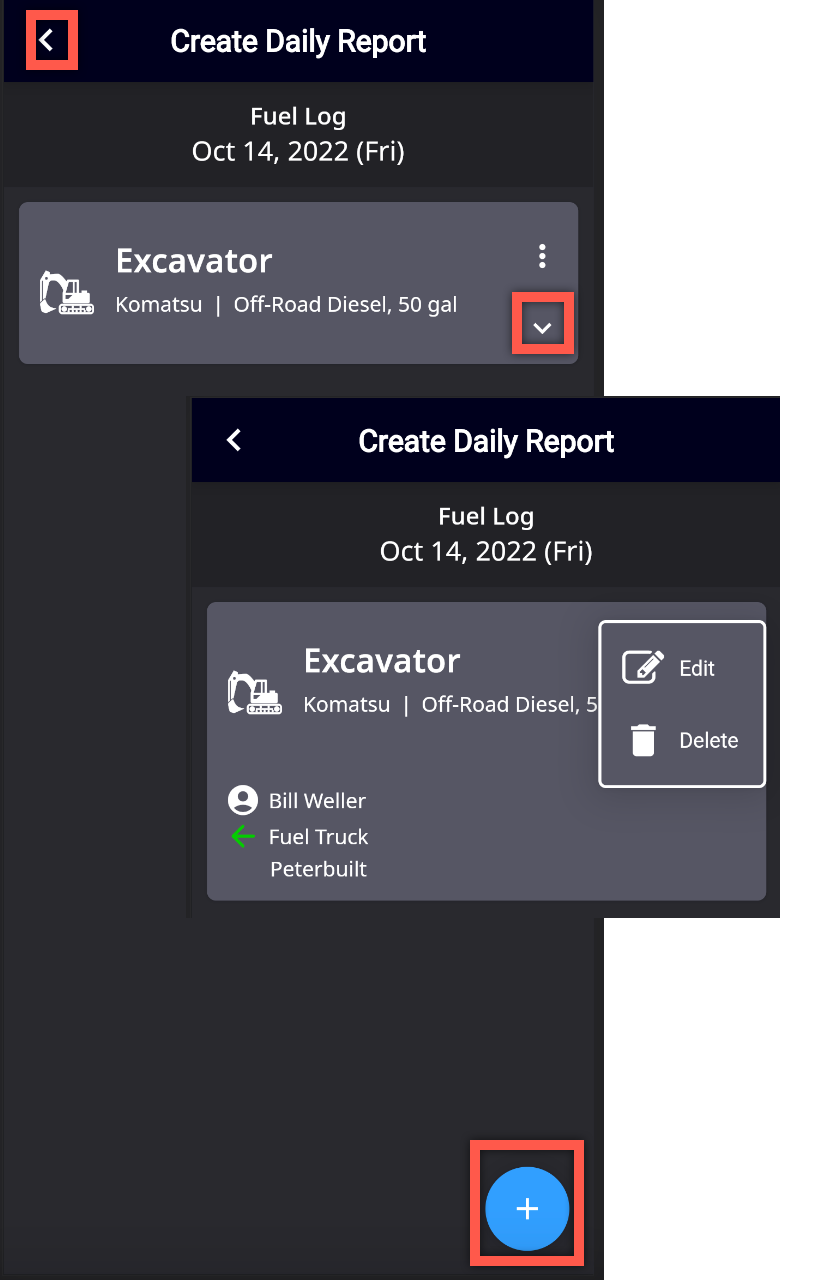This screenshot has width=832, height=1280.
Task: Click the green arrow beside Fuel Truck
Action: click(x=243, y=836)
